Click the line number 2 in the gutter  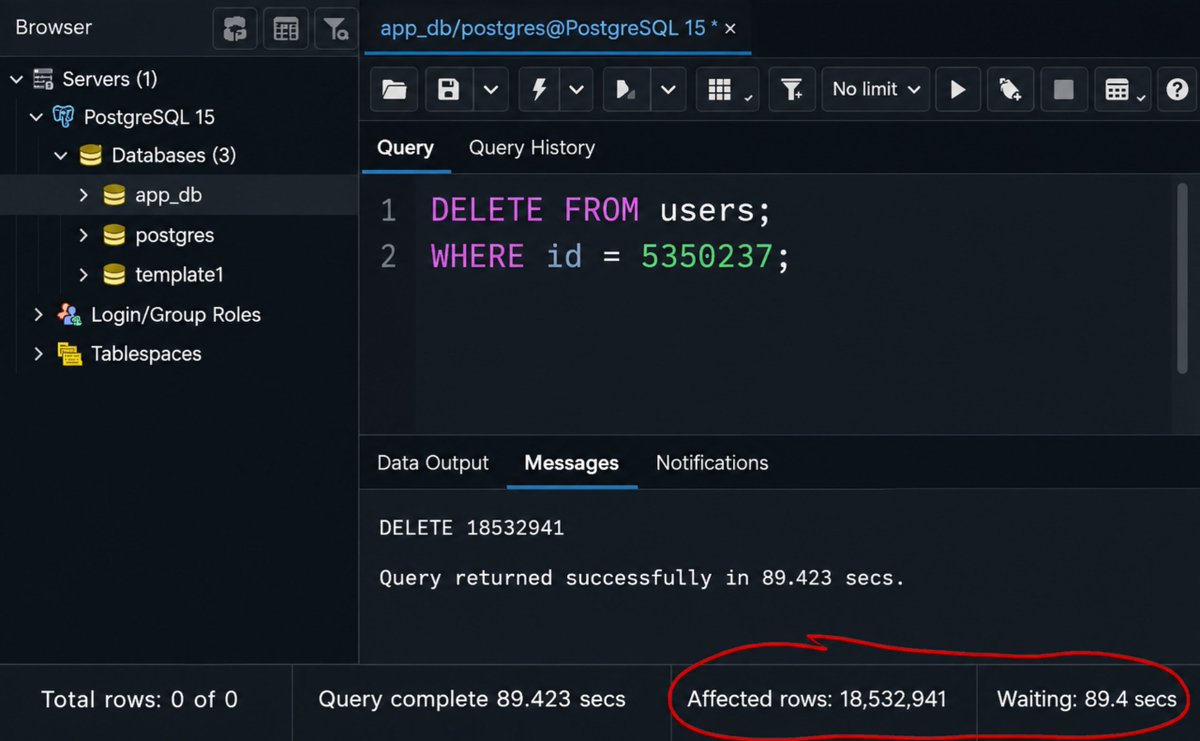coord(388,257)
